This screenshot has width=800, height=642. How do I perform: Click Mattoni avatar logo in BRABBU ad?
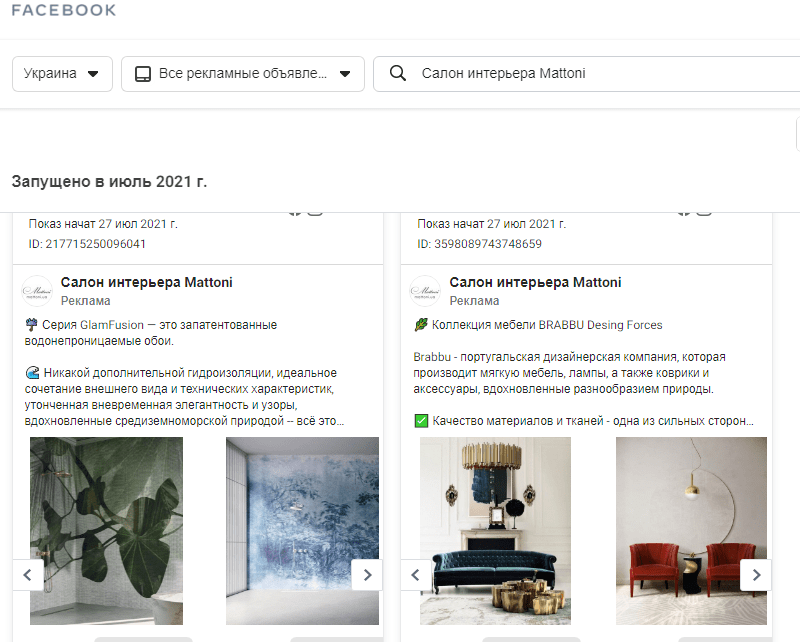click(426, 291)
